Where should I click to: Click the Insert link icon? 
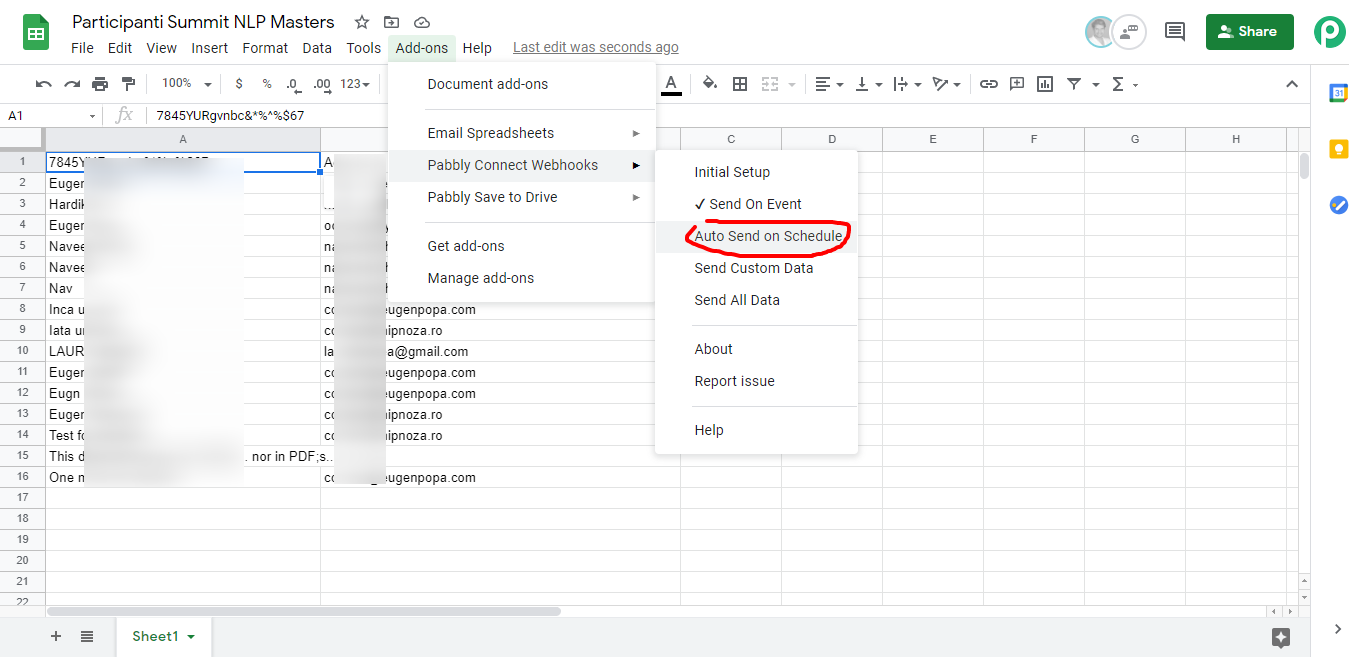989,84
